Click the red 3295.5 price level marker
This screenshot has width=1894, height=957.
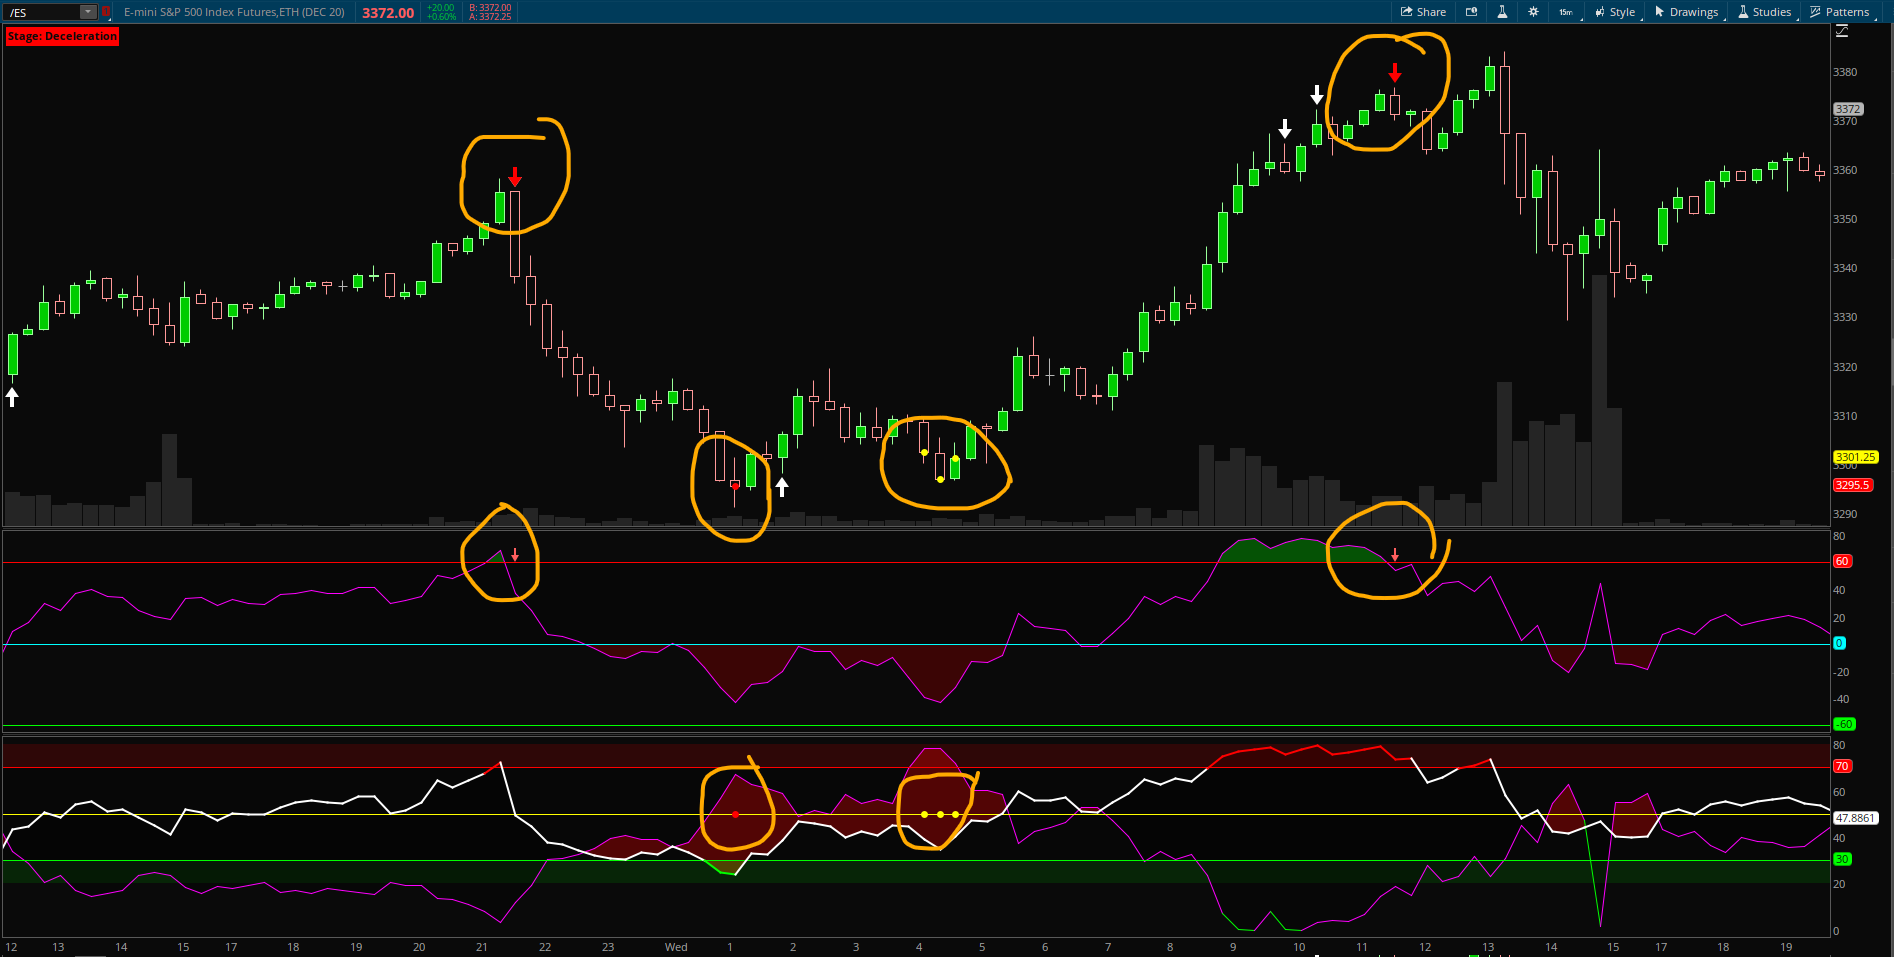tap(1851, 485)
